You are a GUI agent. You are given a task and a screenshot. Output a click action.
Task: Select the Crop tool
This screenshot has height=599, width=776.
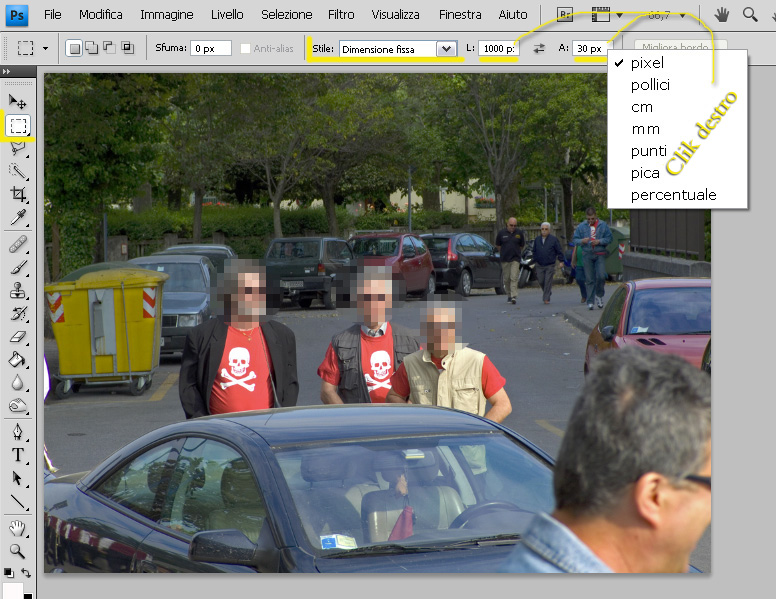[18, 195]
